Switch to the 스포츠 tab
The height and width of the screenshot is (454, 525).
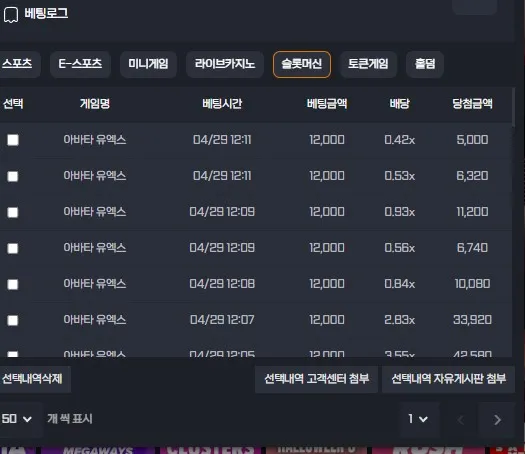(x=17, y=64)
